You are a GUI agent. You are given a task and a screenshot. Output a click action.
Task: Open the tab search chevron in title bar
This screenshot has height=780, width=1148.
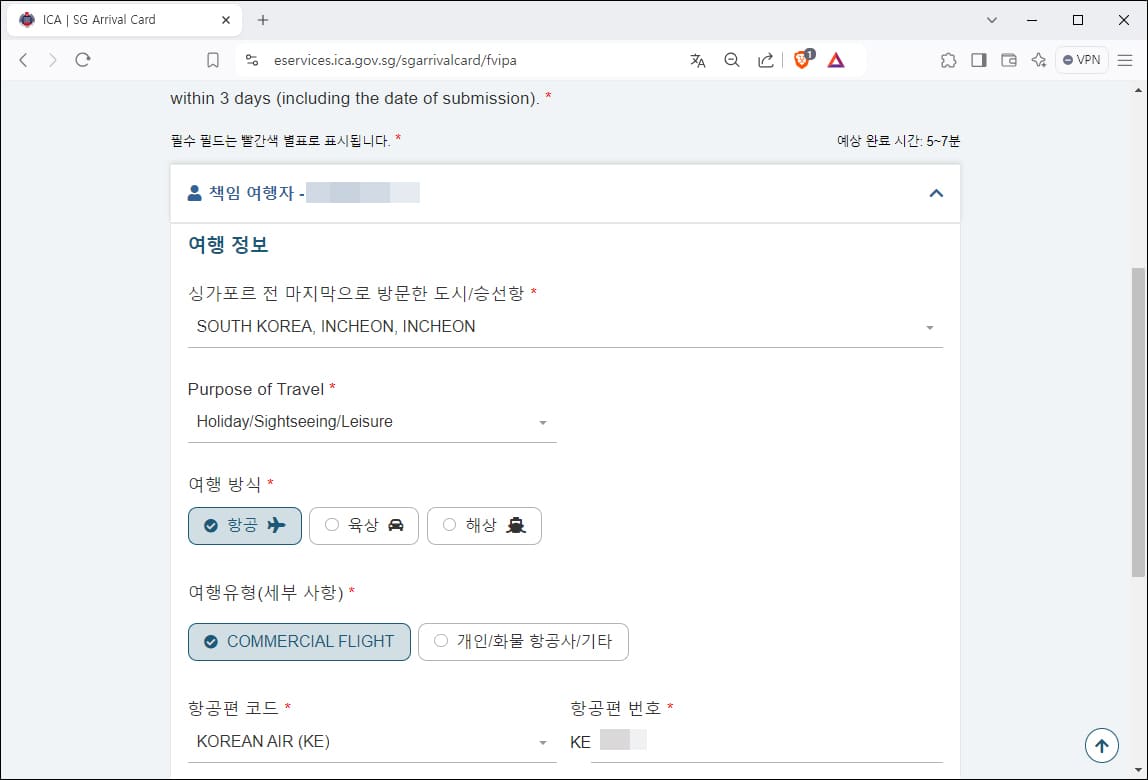tap(992, 20)
